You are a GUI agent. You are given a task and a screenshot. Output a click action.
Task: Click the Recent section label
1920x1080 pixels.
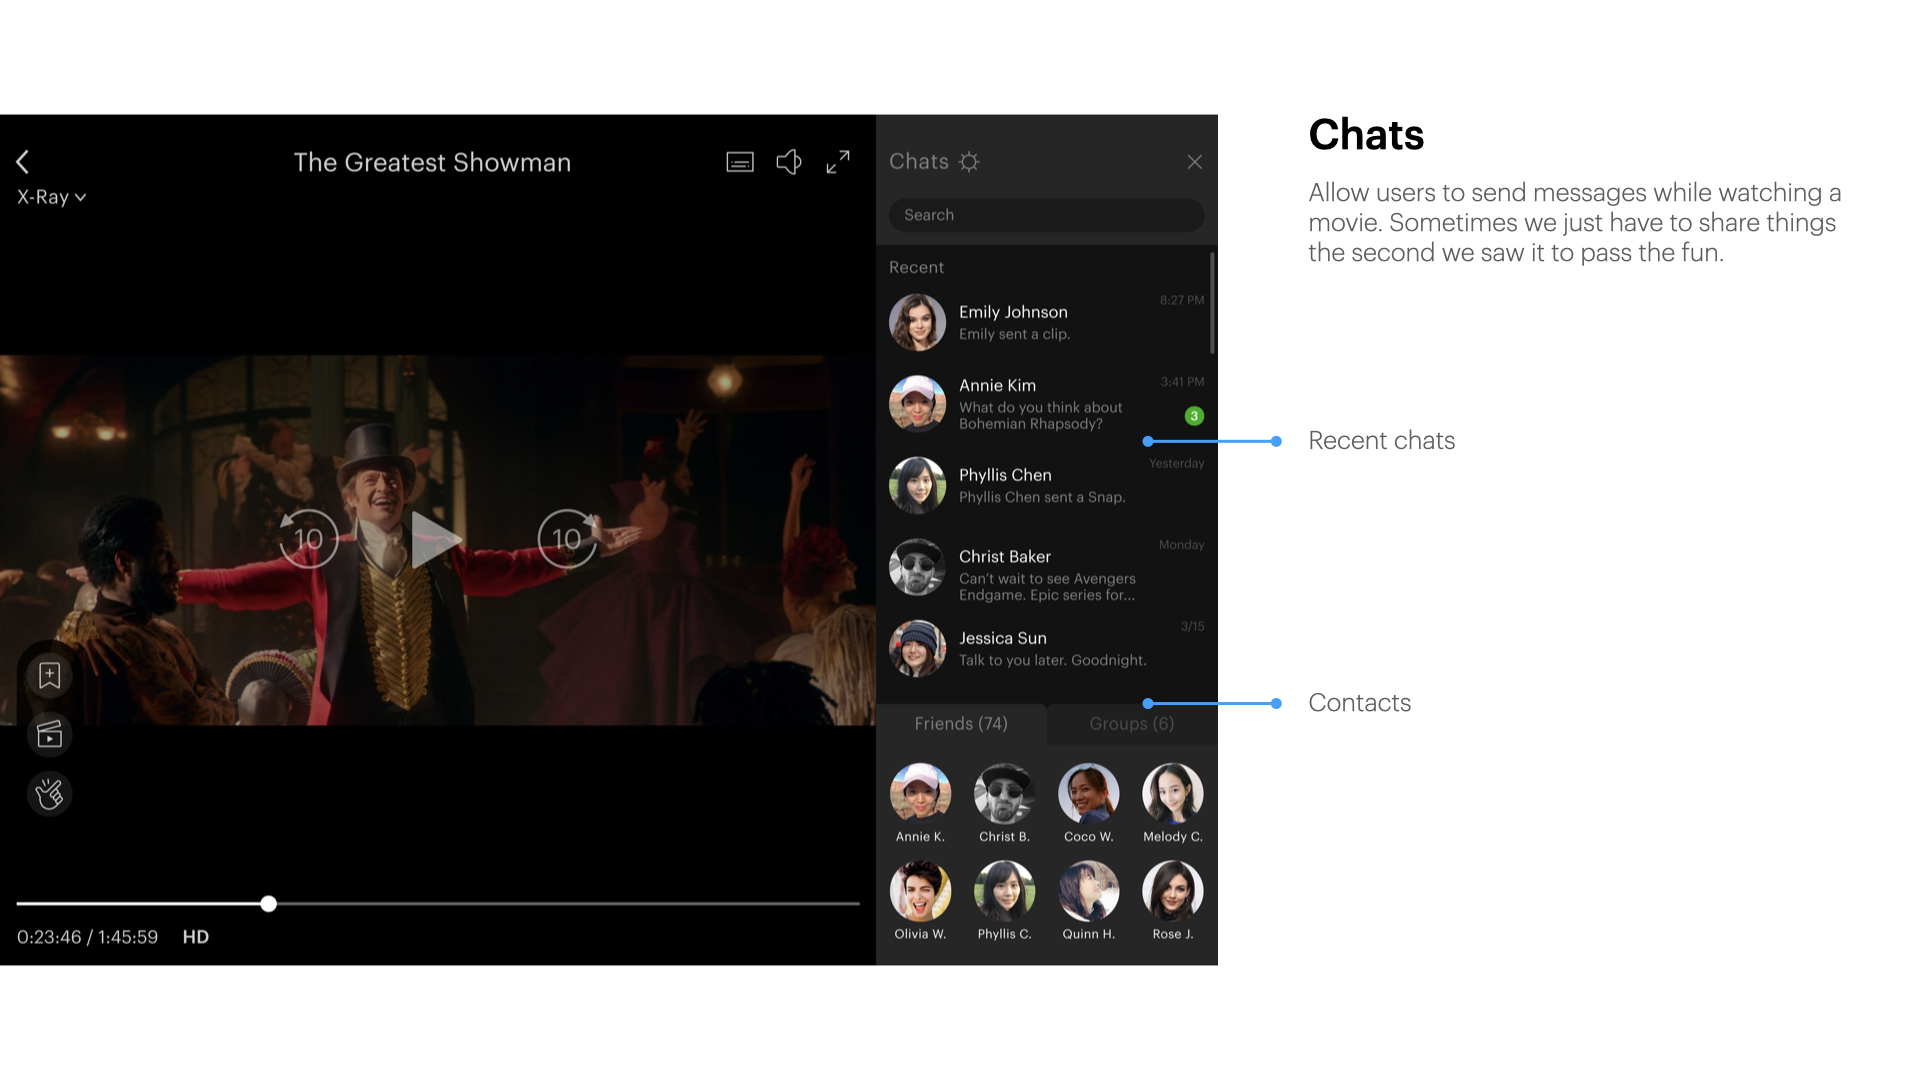click(x=916, y=267)
